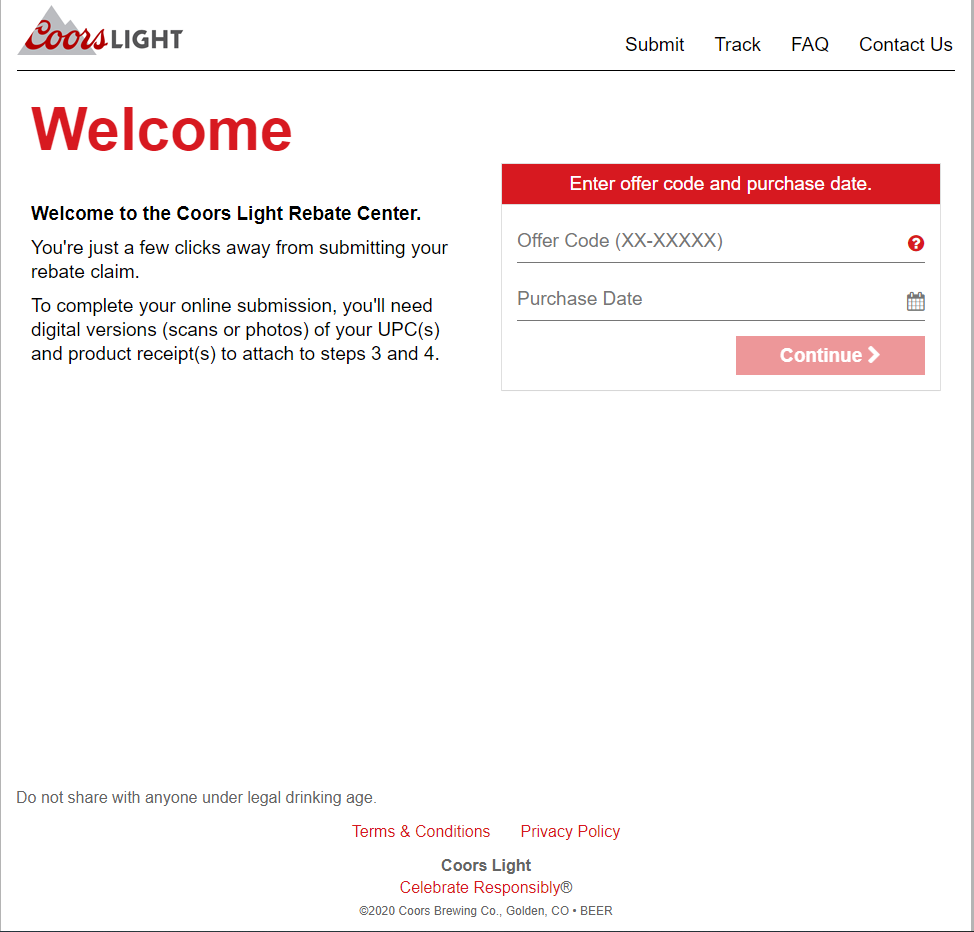The image size is (974, 932).
Task: Click 'Welcome to the Coors Light Rebate Center.' text
Action: click(226, 213)
